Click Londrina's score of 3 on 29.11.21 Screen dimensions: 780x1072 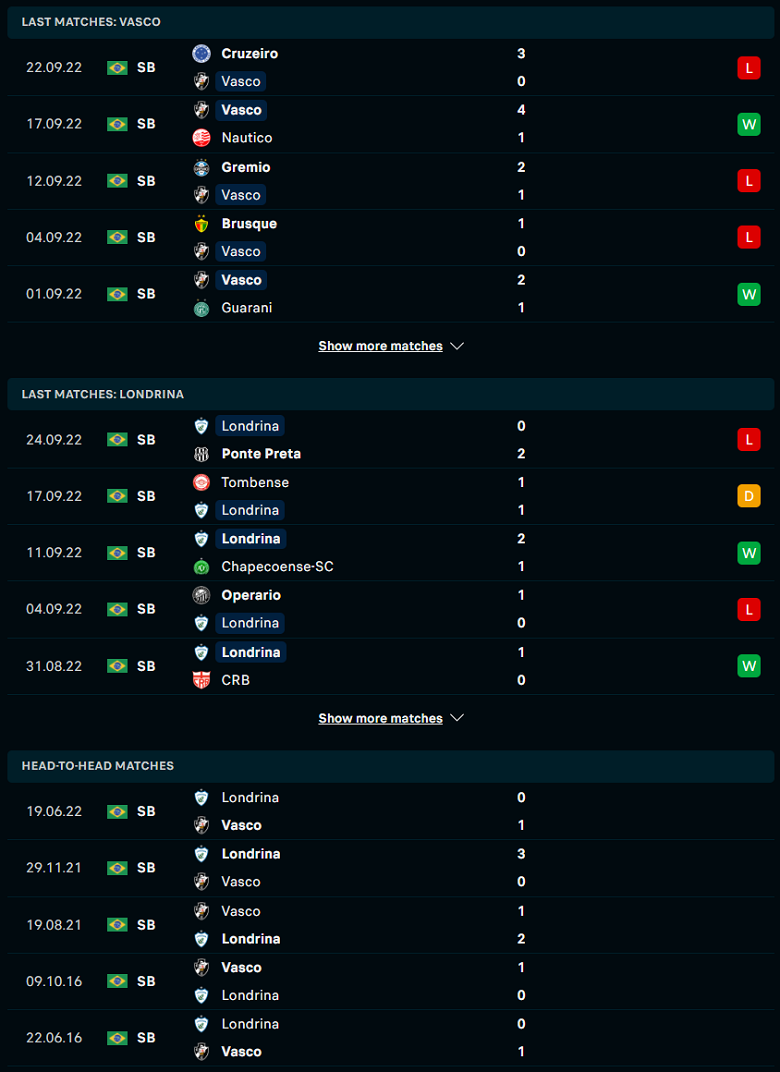click(521, 854)
